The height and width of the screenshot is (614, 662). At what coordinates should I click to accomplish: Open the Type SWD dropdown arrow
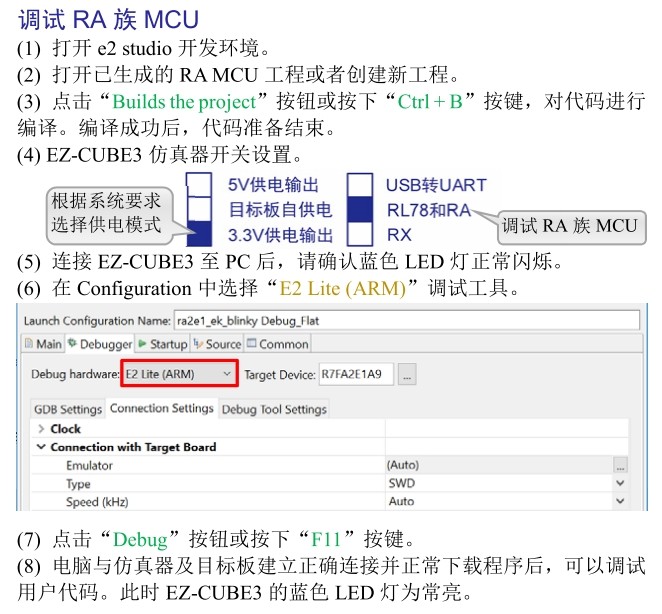point(620,484)
